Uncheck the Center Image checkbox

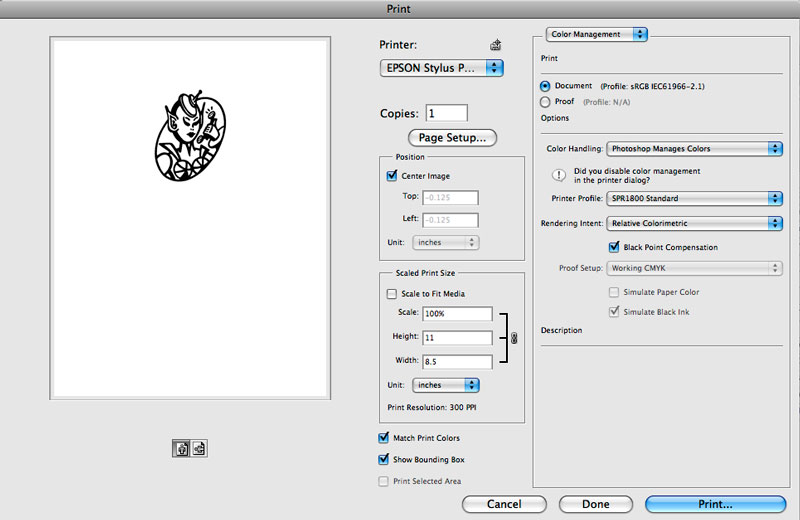[x=392, y=176]
